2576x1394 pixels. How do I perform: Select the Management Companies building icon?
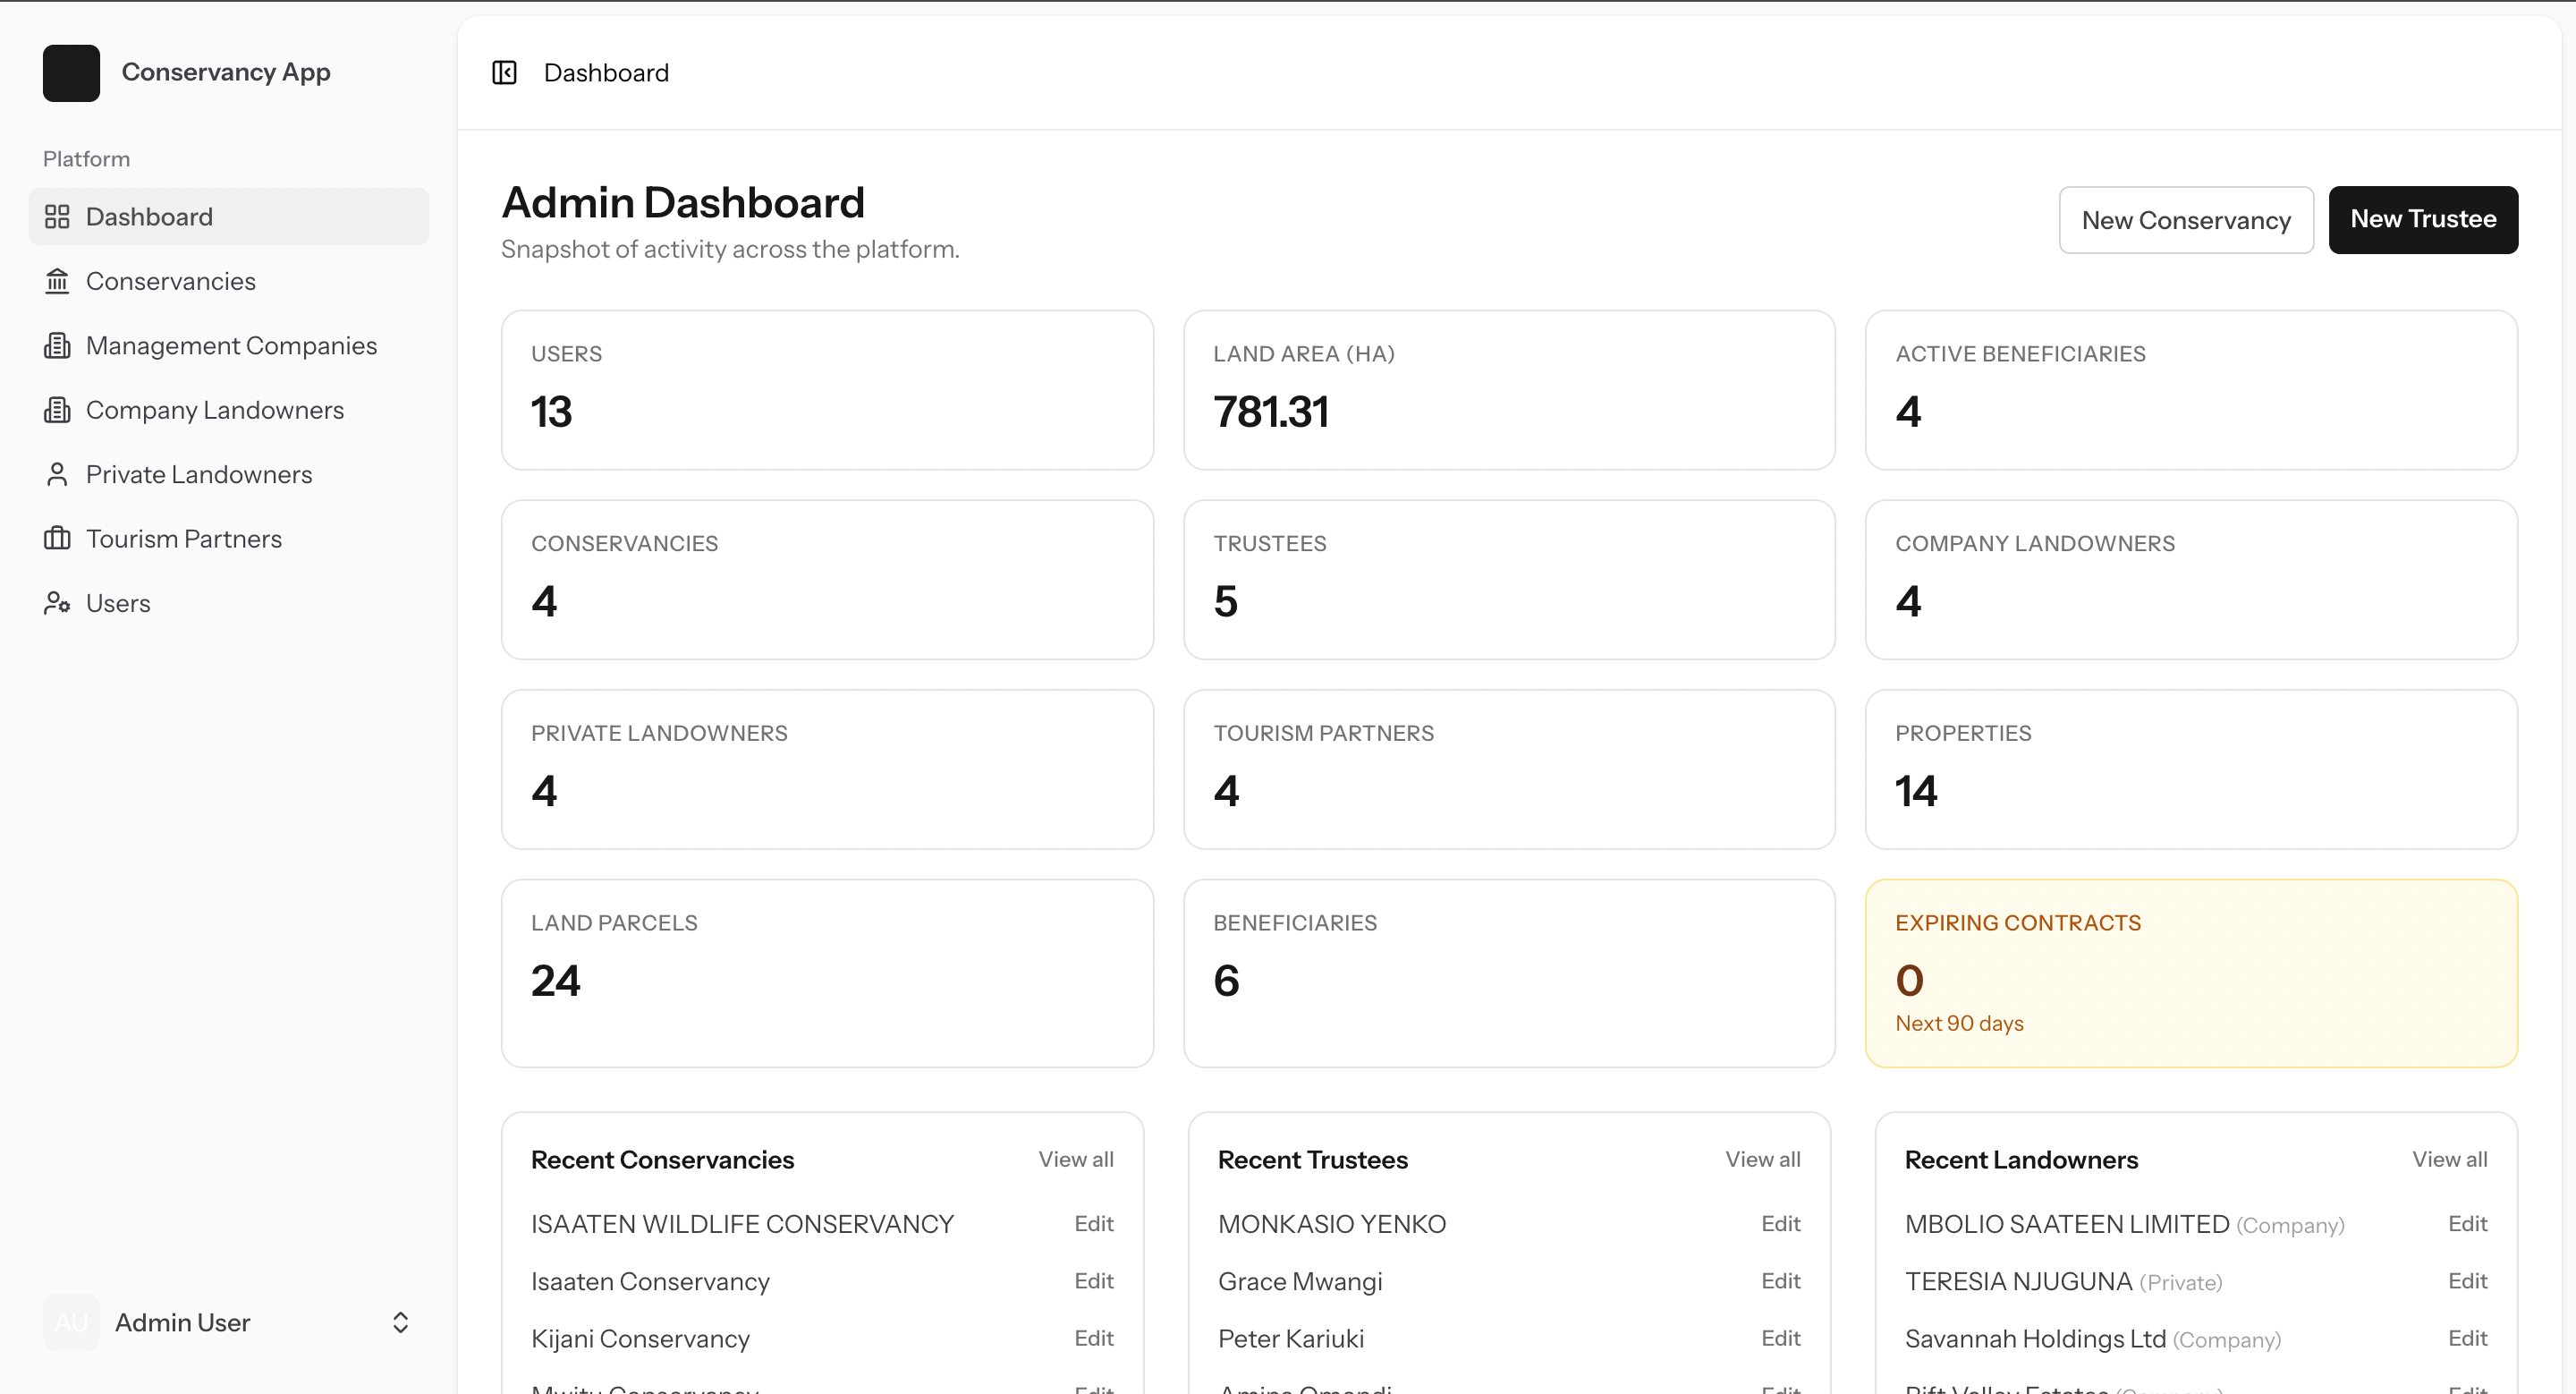tap(58, 345)
